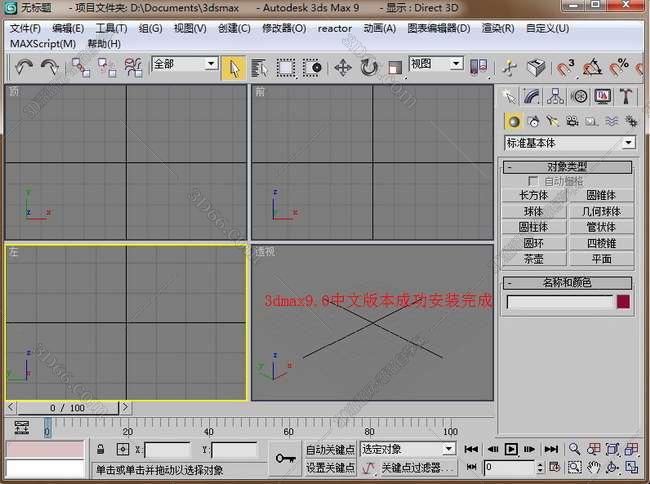The image size is (650, 484).
Task: Switch to the Motion panel tab
Action: pyautogui.click(x=579, y=97)
